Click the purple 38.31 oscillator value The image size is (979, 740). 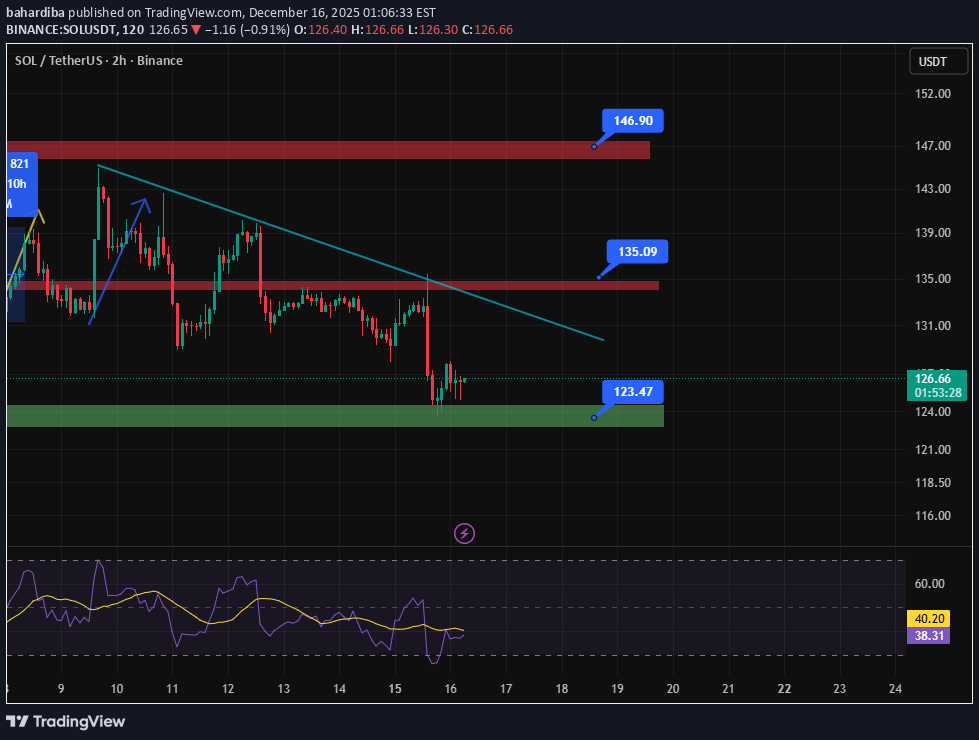(927, 635)
